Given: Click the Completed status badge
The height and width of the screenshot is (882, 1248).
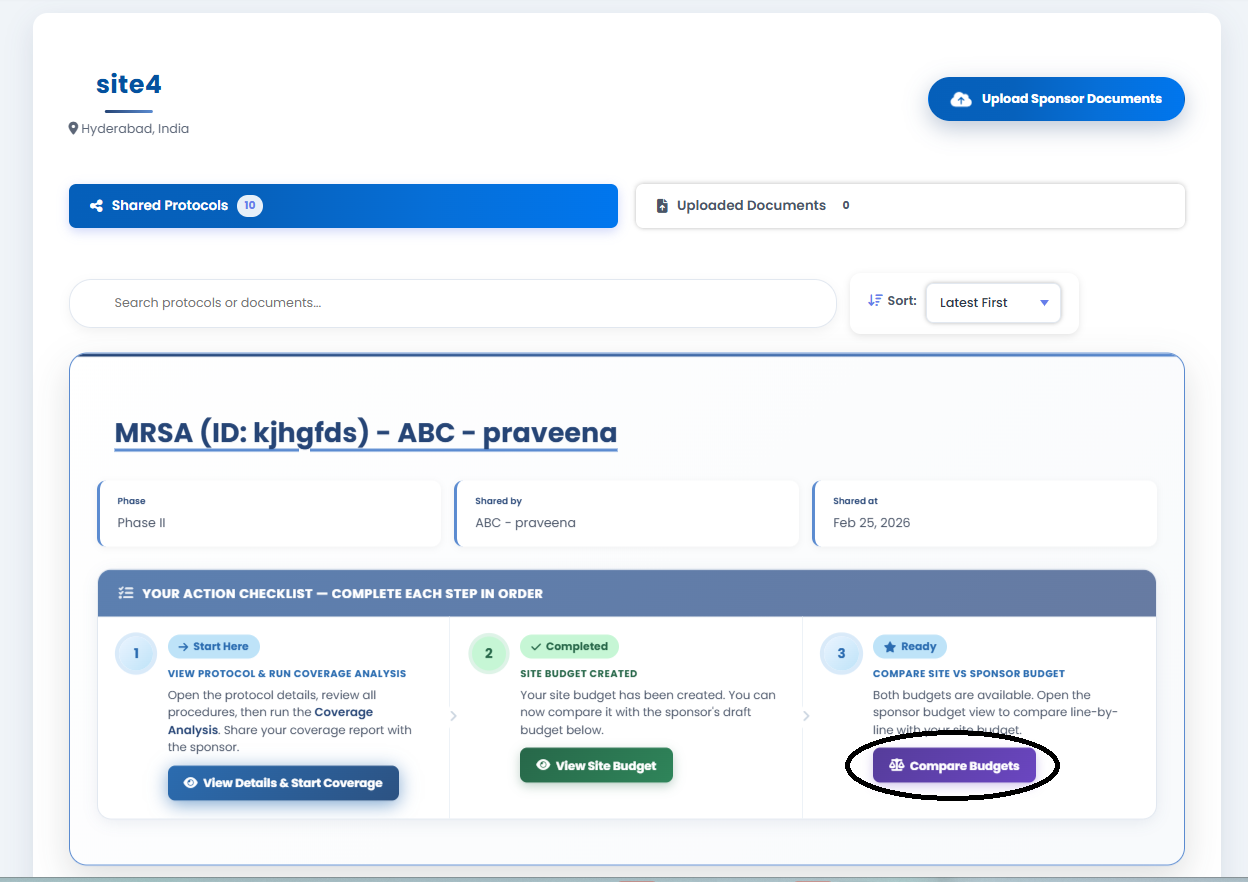Looking at the screenshot, I should tap(569, 647).
